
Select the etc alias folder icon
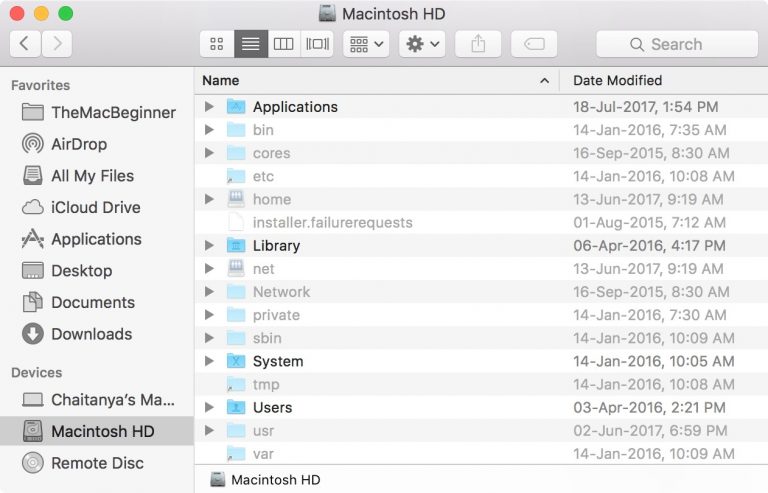pos(236,176)
